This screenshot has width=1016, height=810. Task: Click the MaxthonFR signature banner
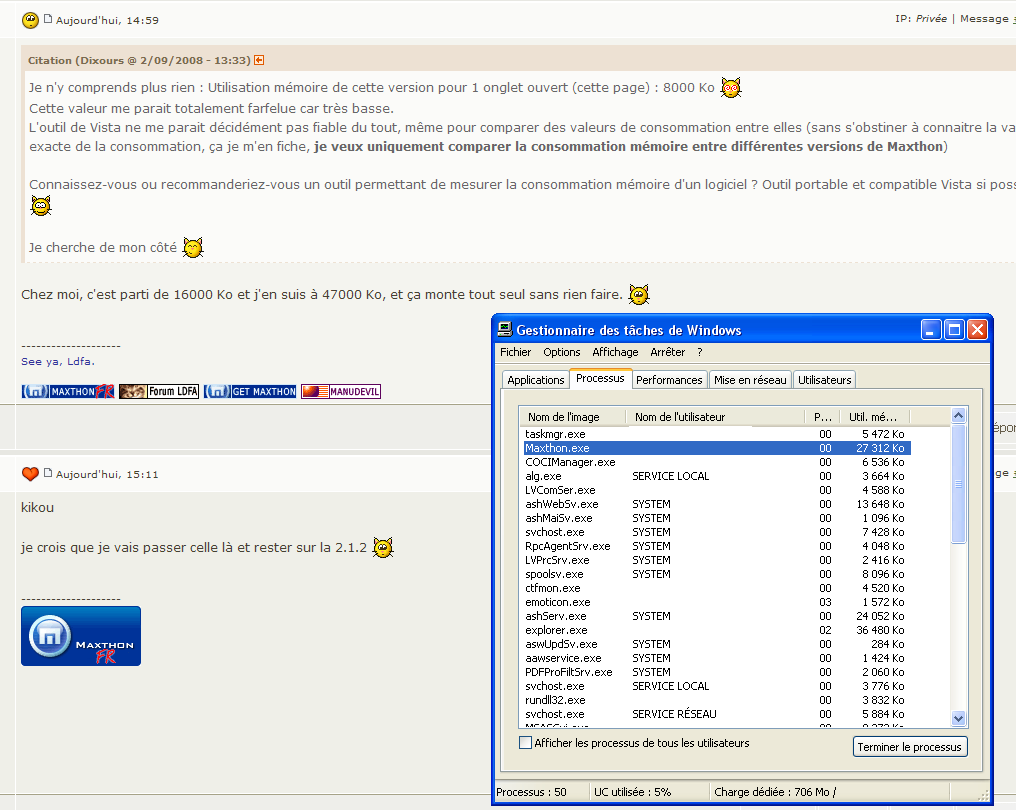(x=68, y=391)
